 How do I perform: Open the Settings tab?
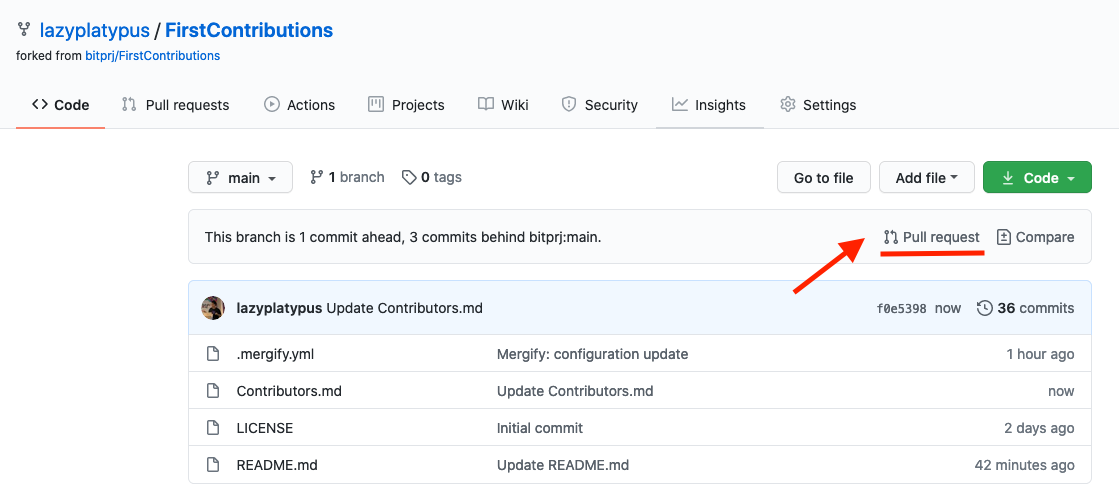[x=818, y=105]
